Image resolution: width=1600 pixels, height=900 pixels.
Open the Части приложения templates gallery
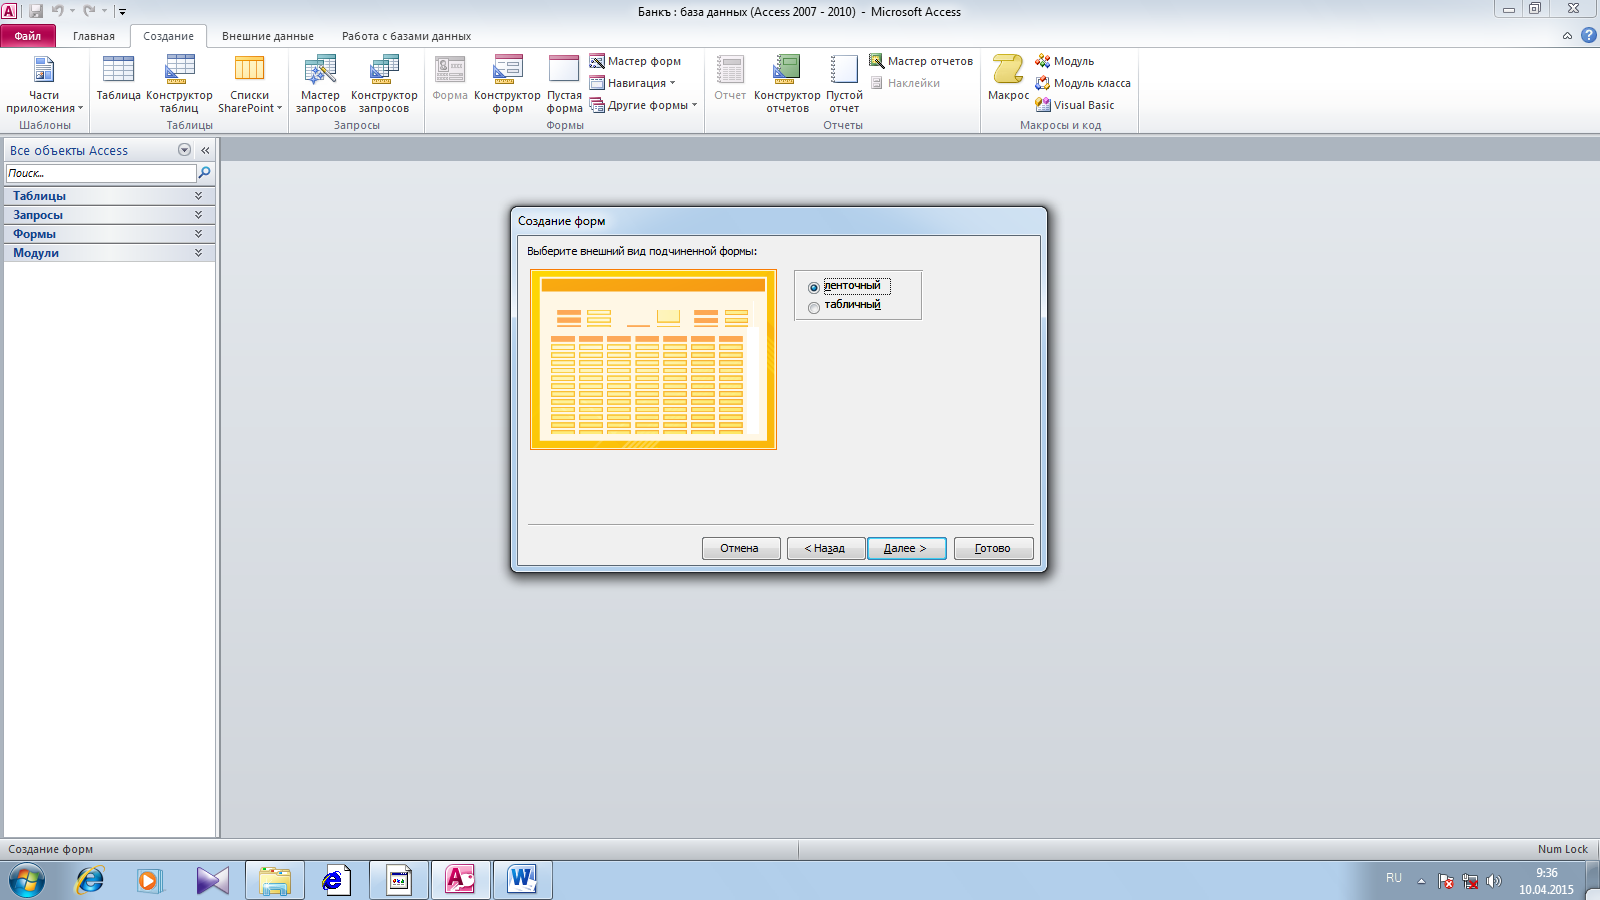[44, 84]
